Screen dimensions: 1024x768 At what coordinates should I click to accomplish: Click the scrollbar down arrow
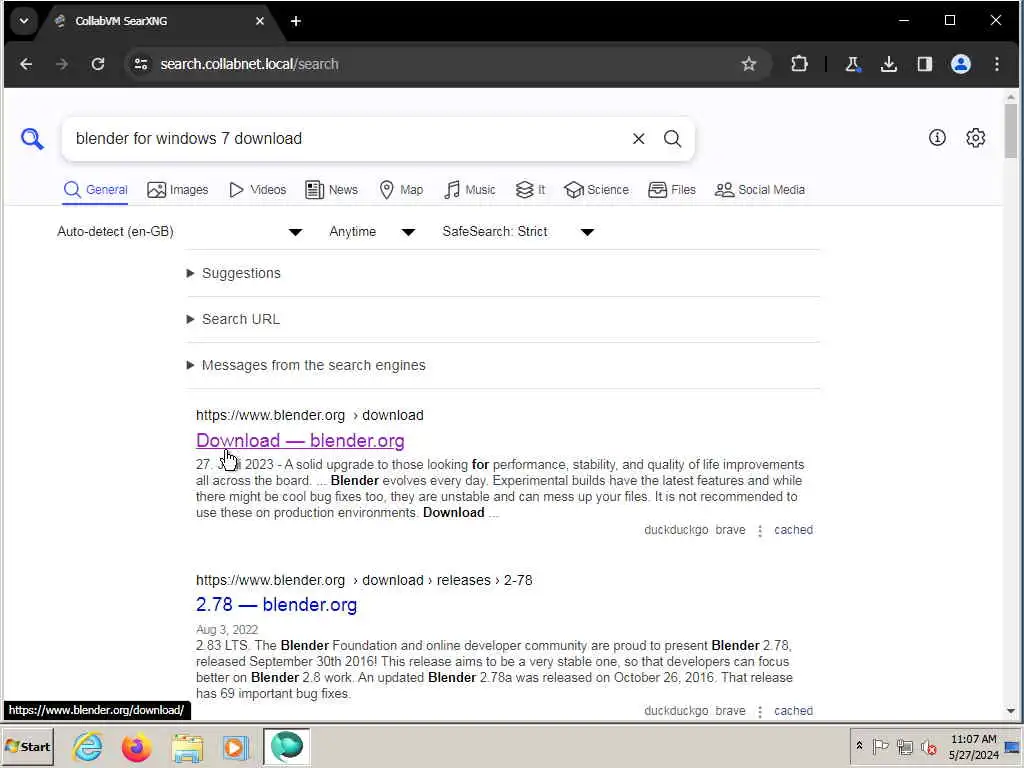[1011, 711]
